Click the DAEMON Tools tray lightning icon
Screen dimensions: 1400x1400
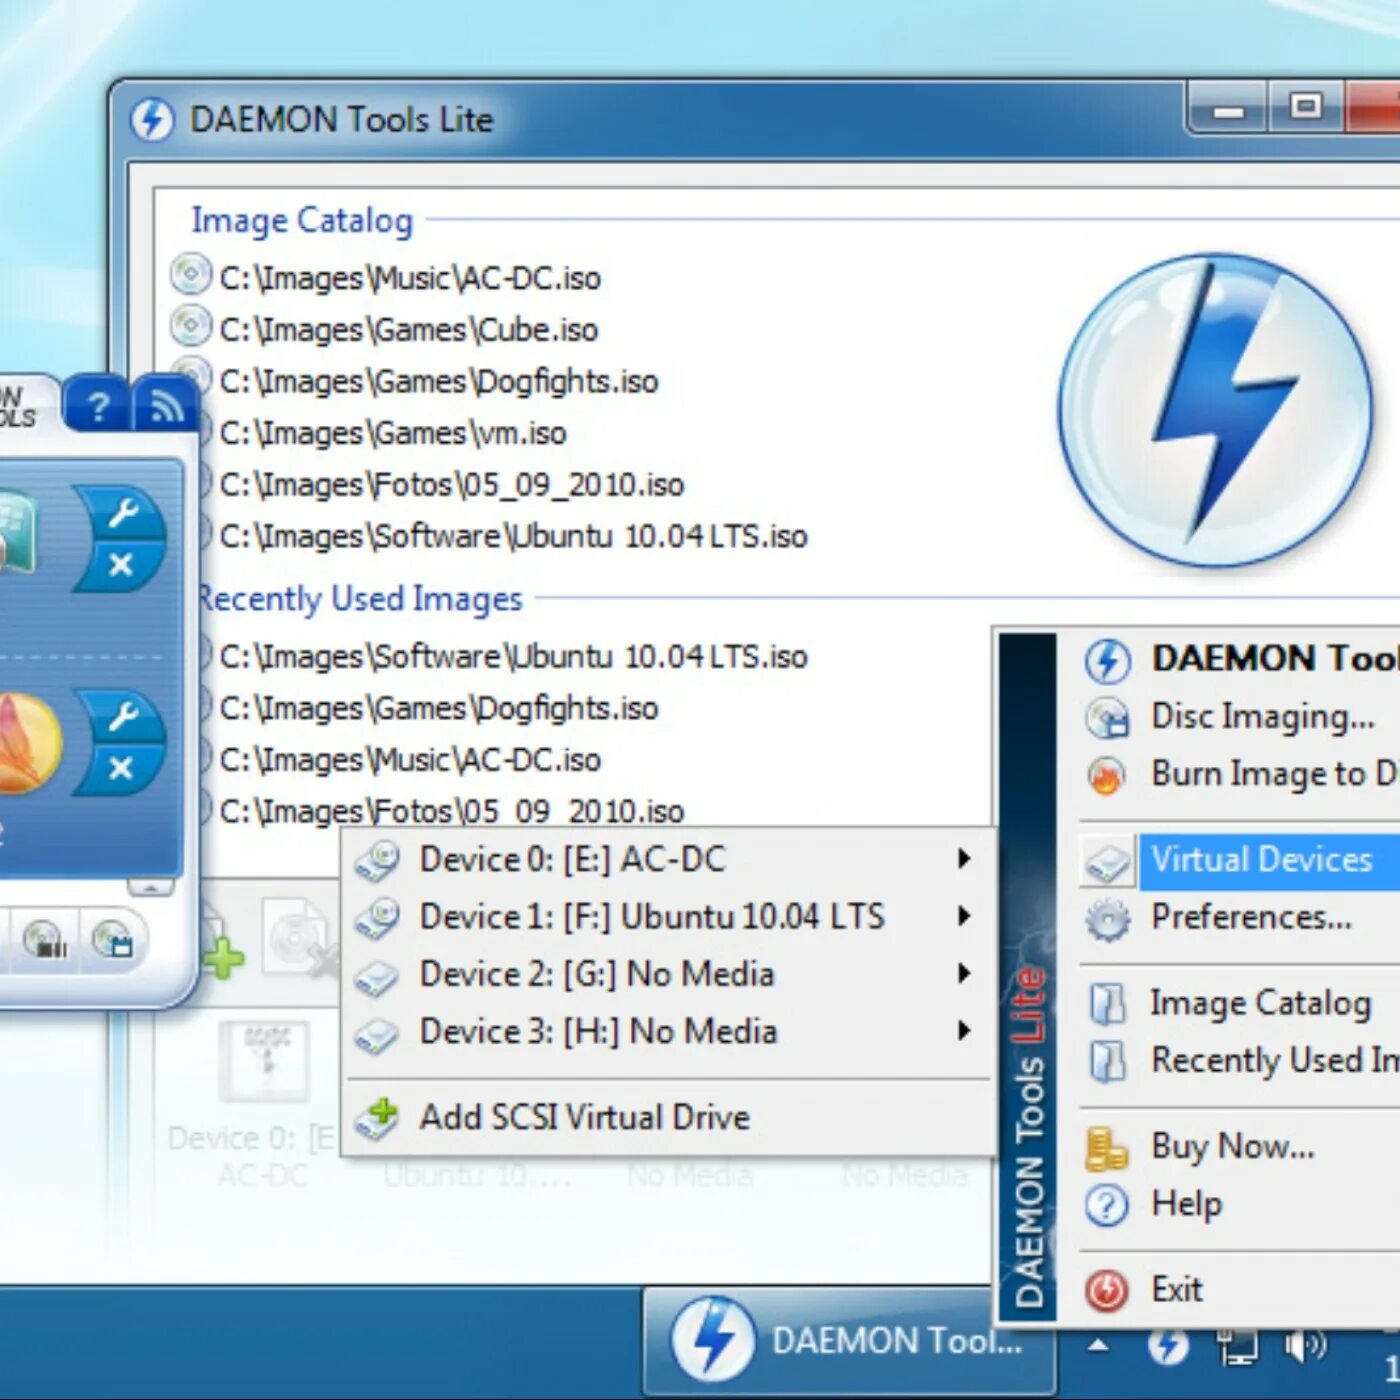[x=1168, y=1345]
